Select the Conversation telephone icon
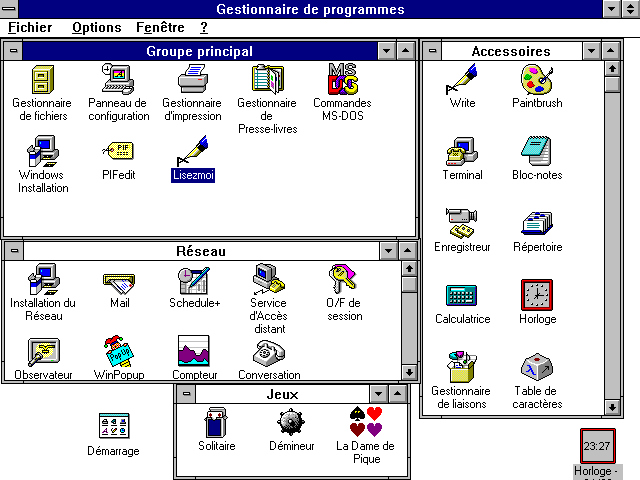Screen dimensions: 640x480 click(269, 353)
